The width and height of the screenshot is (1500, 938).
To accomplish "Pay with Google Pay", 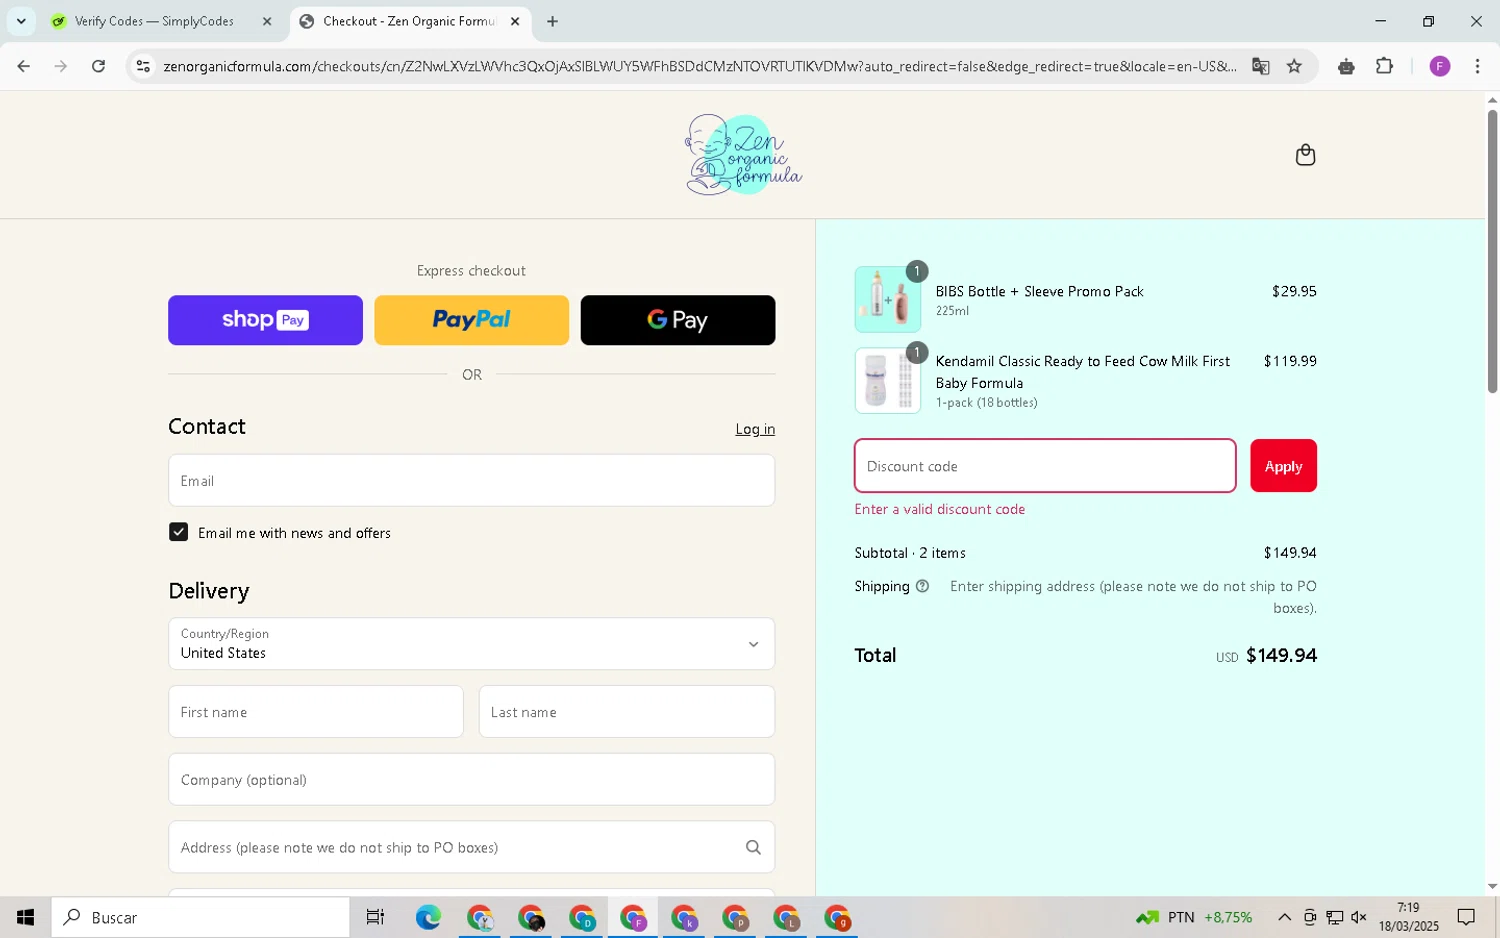I will pos(678,320).
